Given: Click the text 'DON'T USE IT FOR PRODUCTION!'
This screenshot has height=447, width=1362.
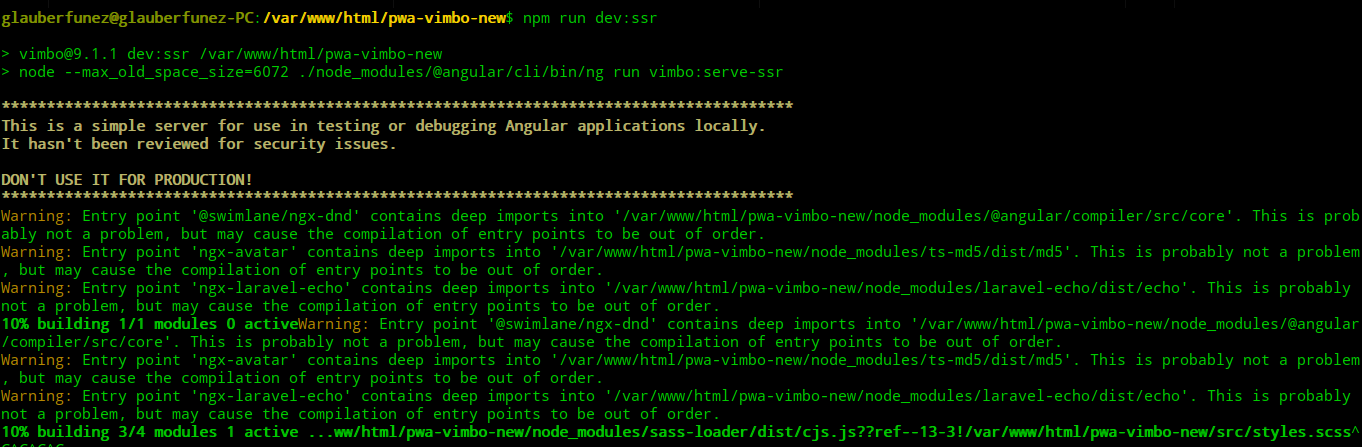Looking at the screenshot, I should tap(128, 180).
